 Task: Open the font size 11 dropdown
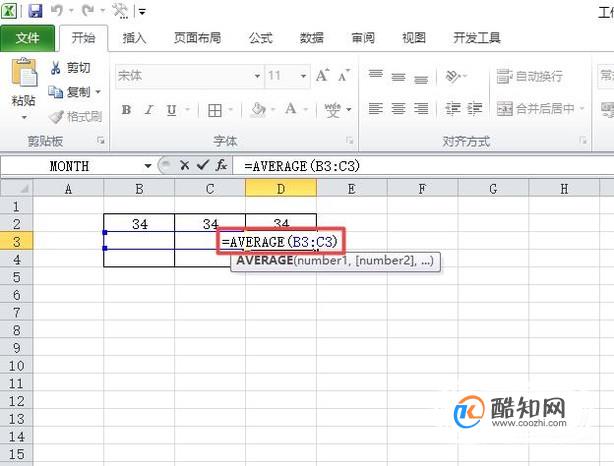click(303, 76)
